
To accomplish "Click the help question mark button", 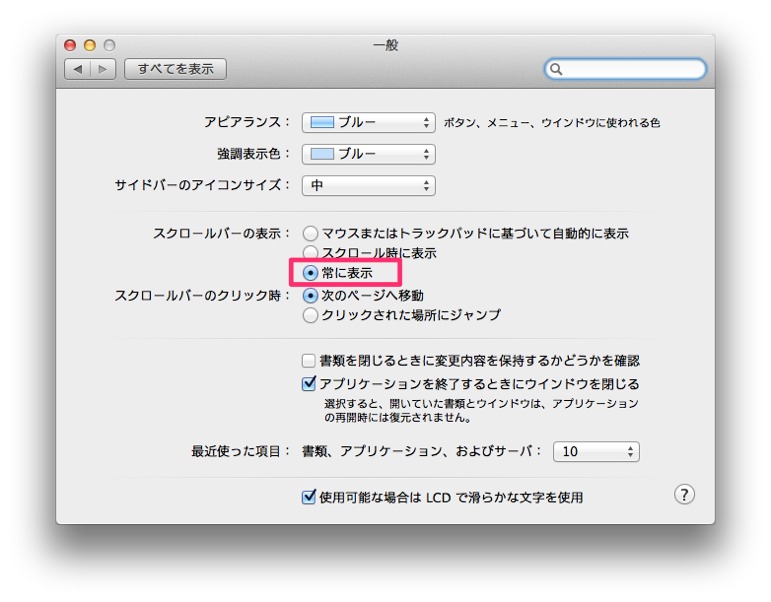I will point(684,495).
